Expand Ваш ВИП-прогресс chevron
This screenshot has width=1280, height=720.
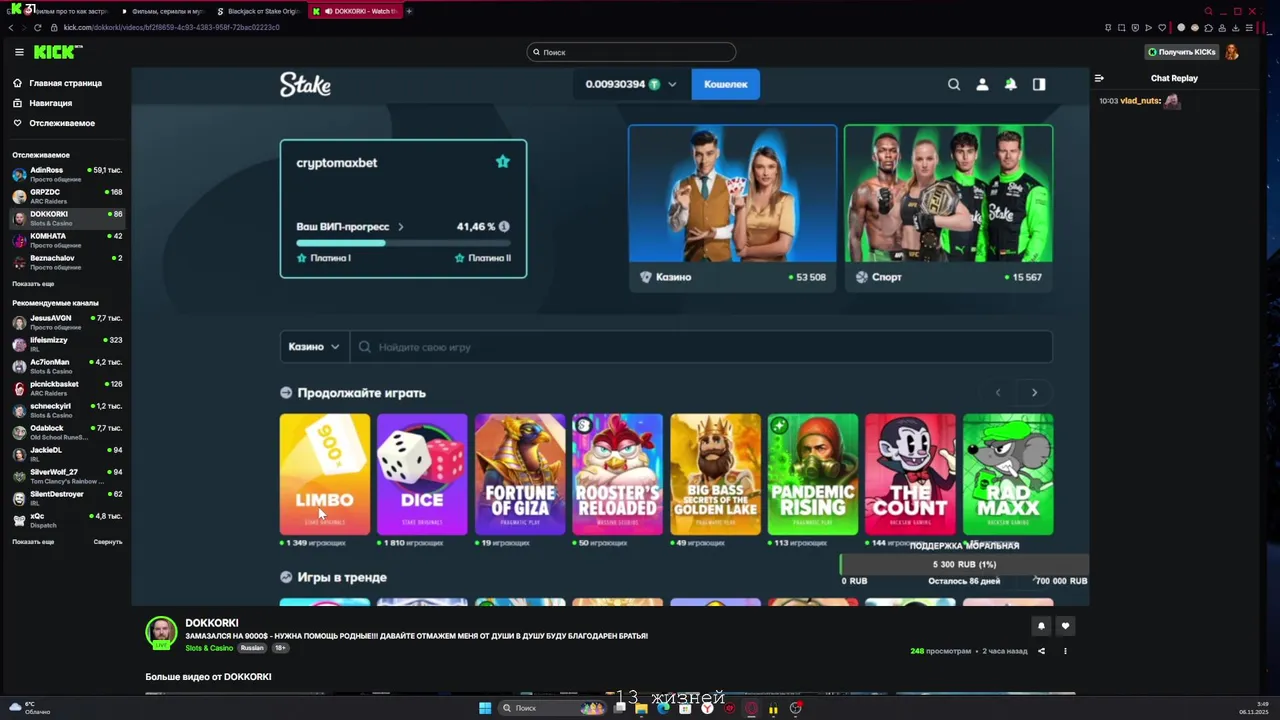(401, 227)
